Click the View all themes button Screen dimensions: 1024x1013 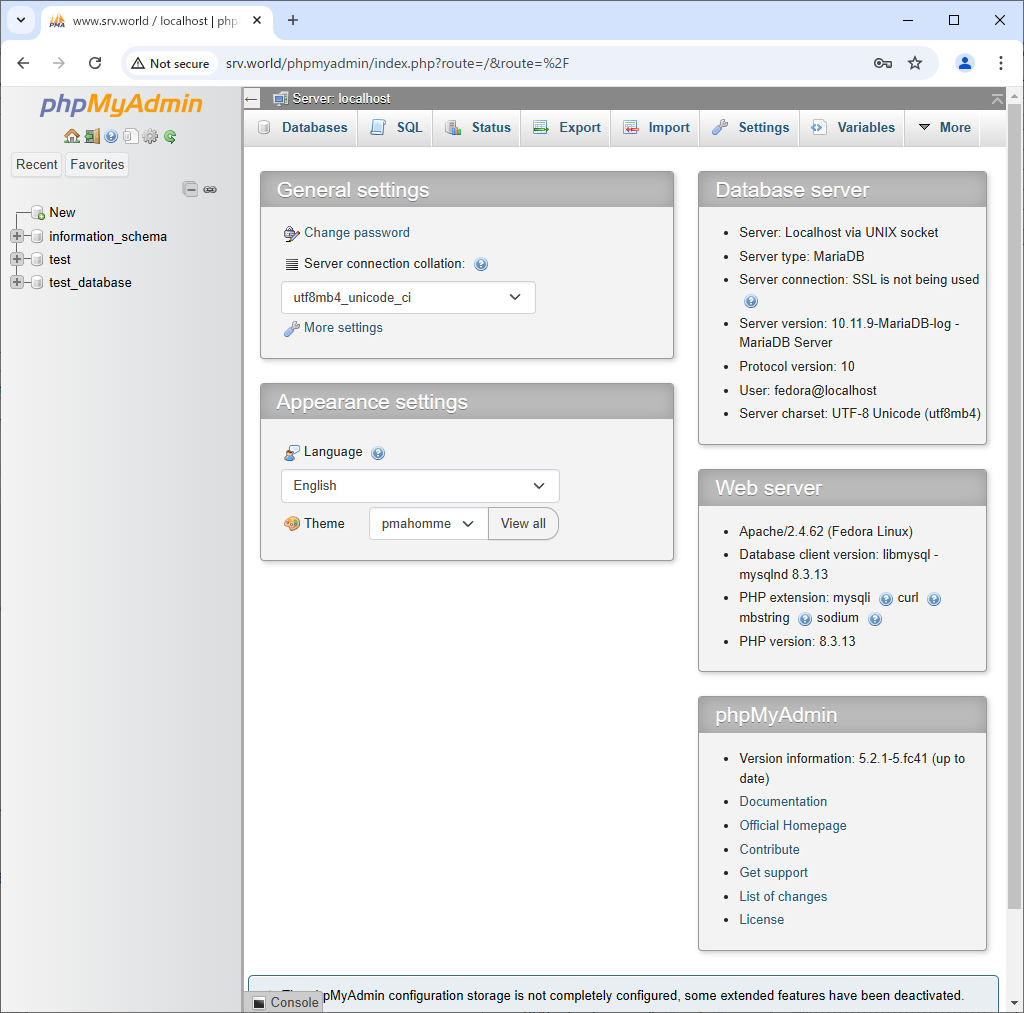[x=523, y=524]
